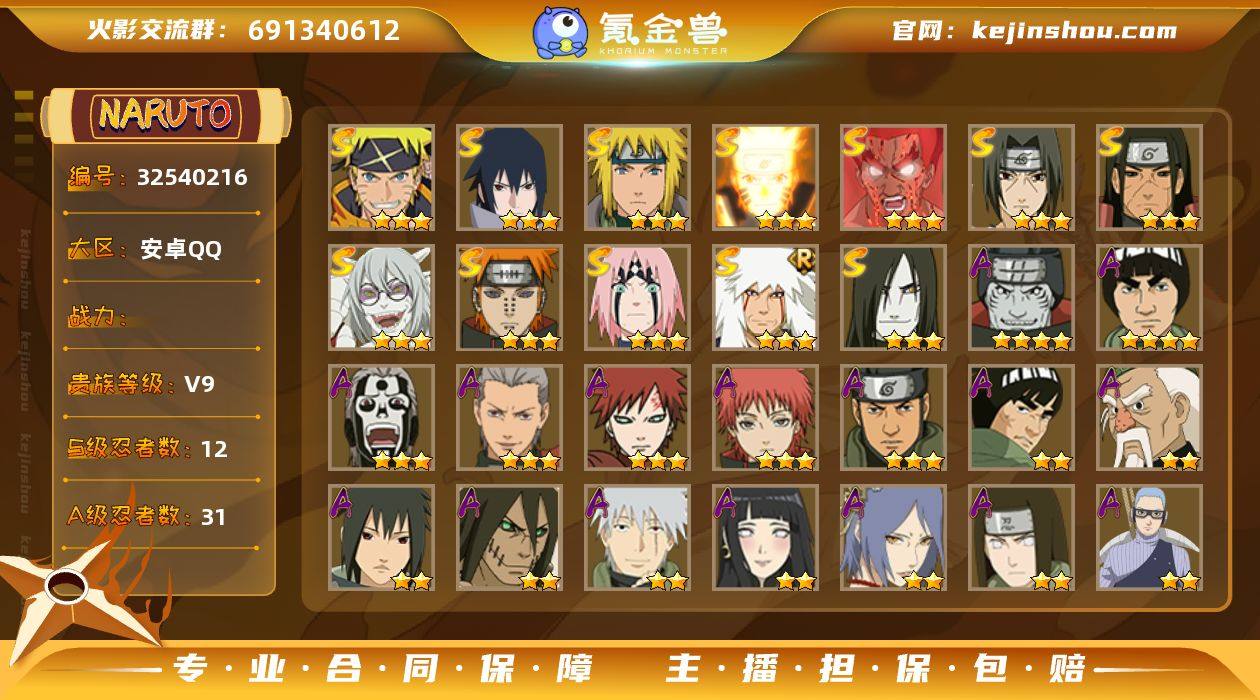Screen dimensions: 1260x700
Task: Pick the pink-haired Sakura portrait
Action: coord(637,298)
